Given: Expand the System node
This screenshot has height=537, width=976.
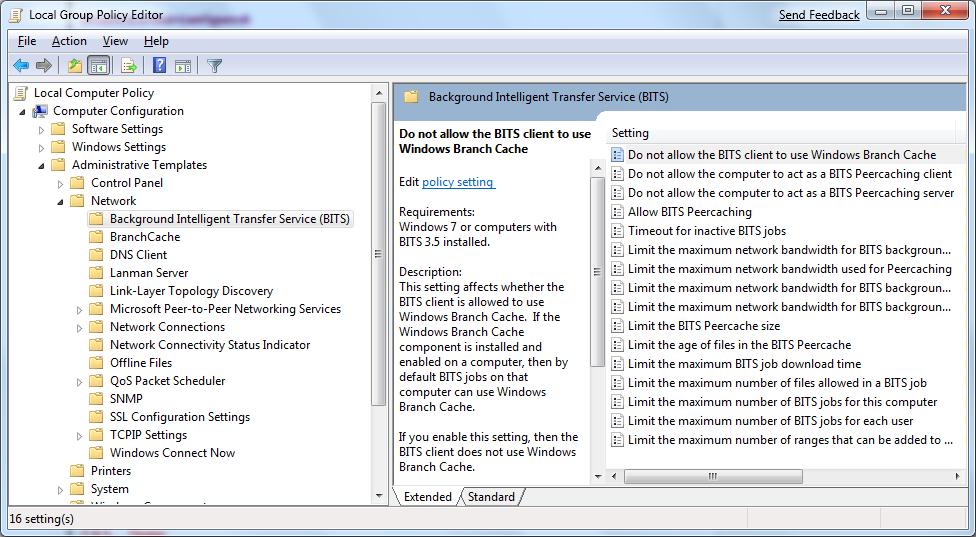Looking at the screenshot, I should pos(60,490).
